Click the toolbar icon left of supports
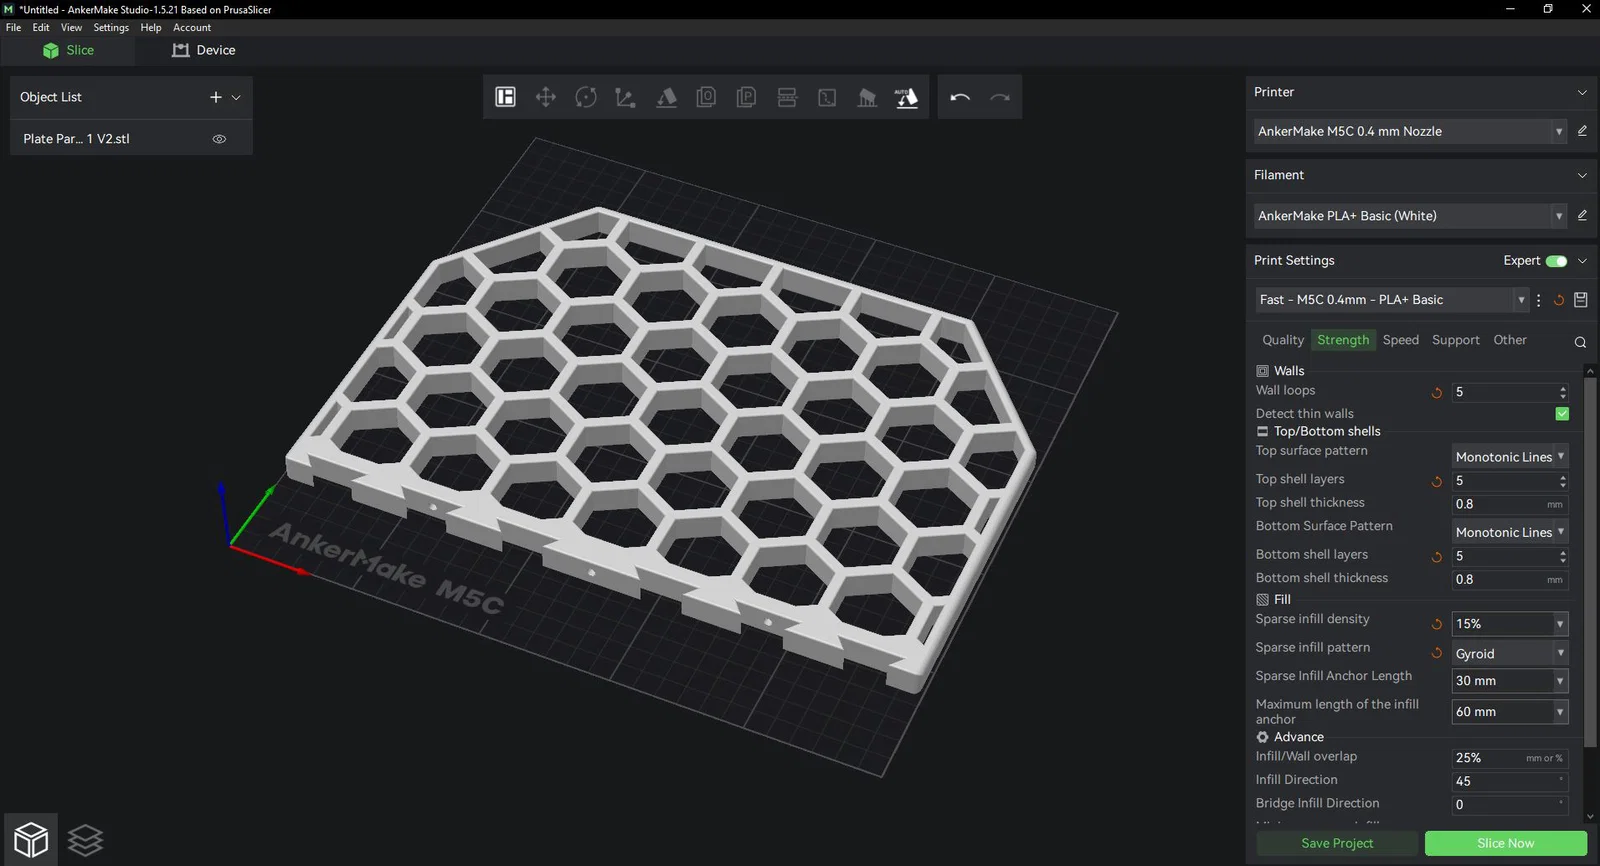Viewport: 1600px width, 866px height. 827,97
